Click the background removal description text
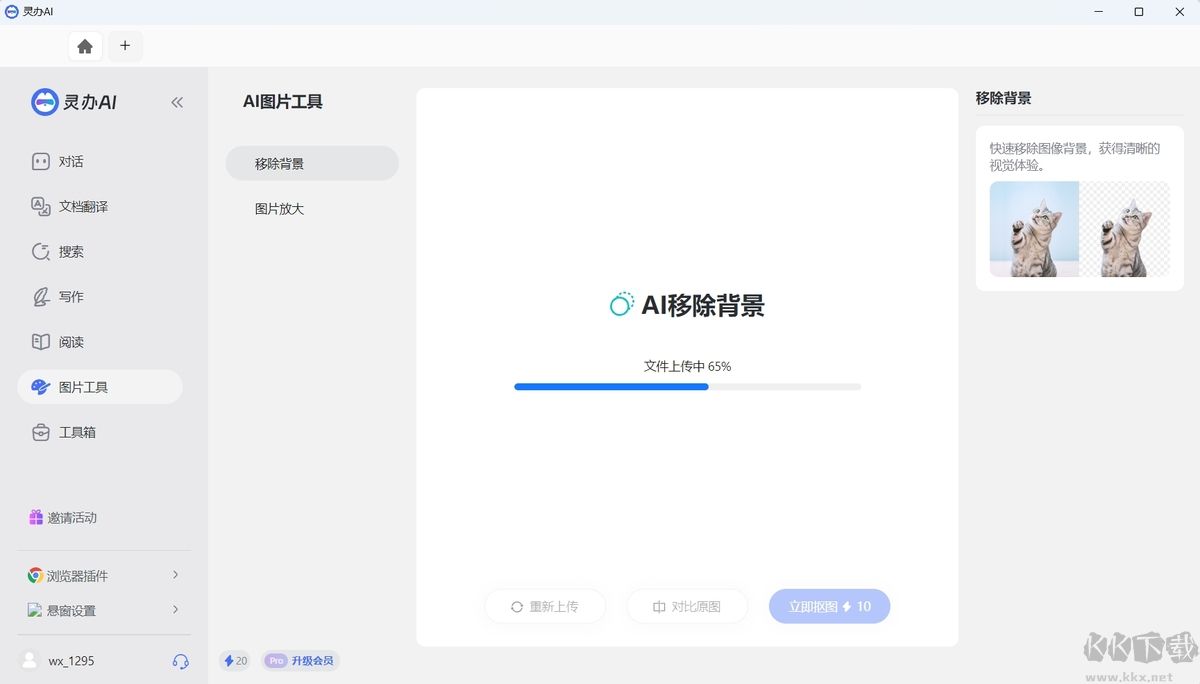1200x684 pixels. [x=1076, y=156]
